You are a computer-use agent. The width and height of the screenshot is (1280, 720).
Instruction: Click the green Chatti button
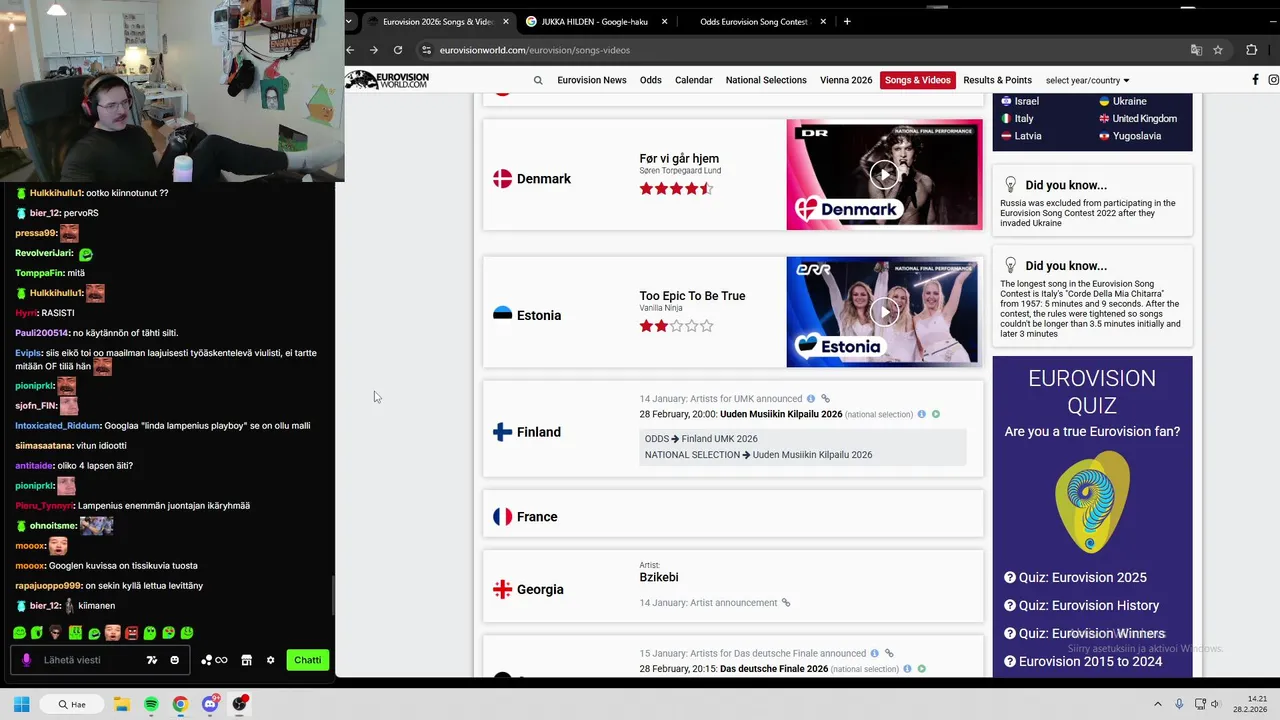pyautogui.click(x=308, y=660)
